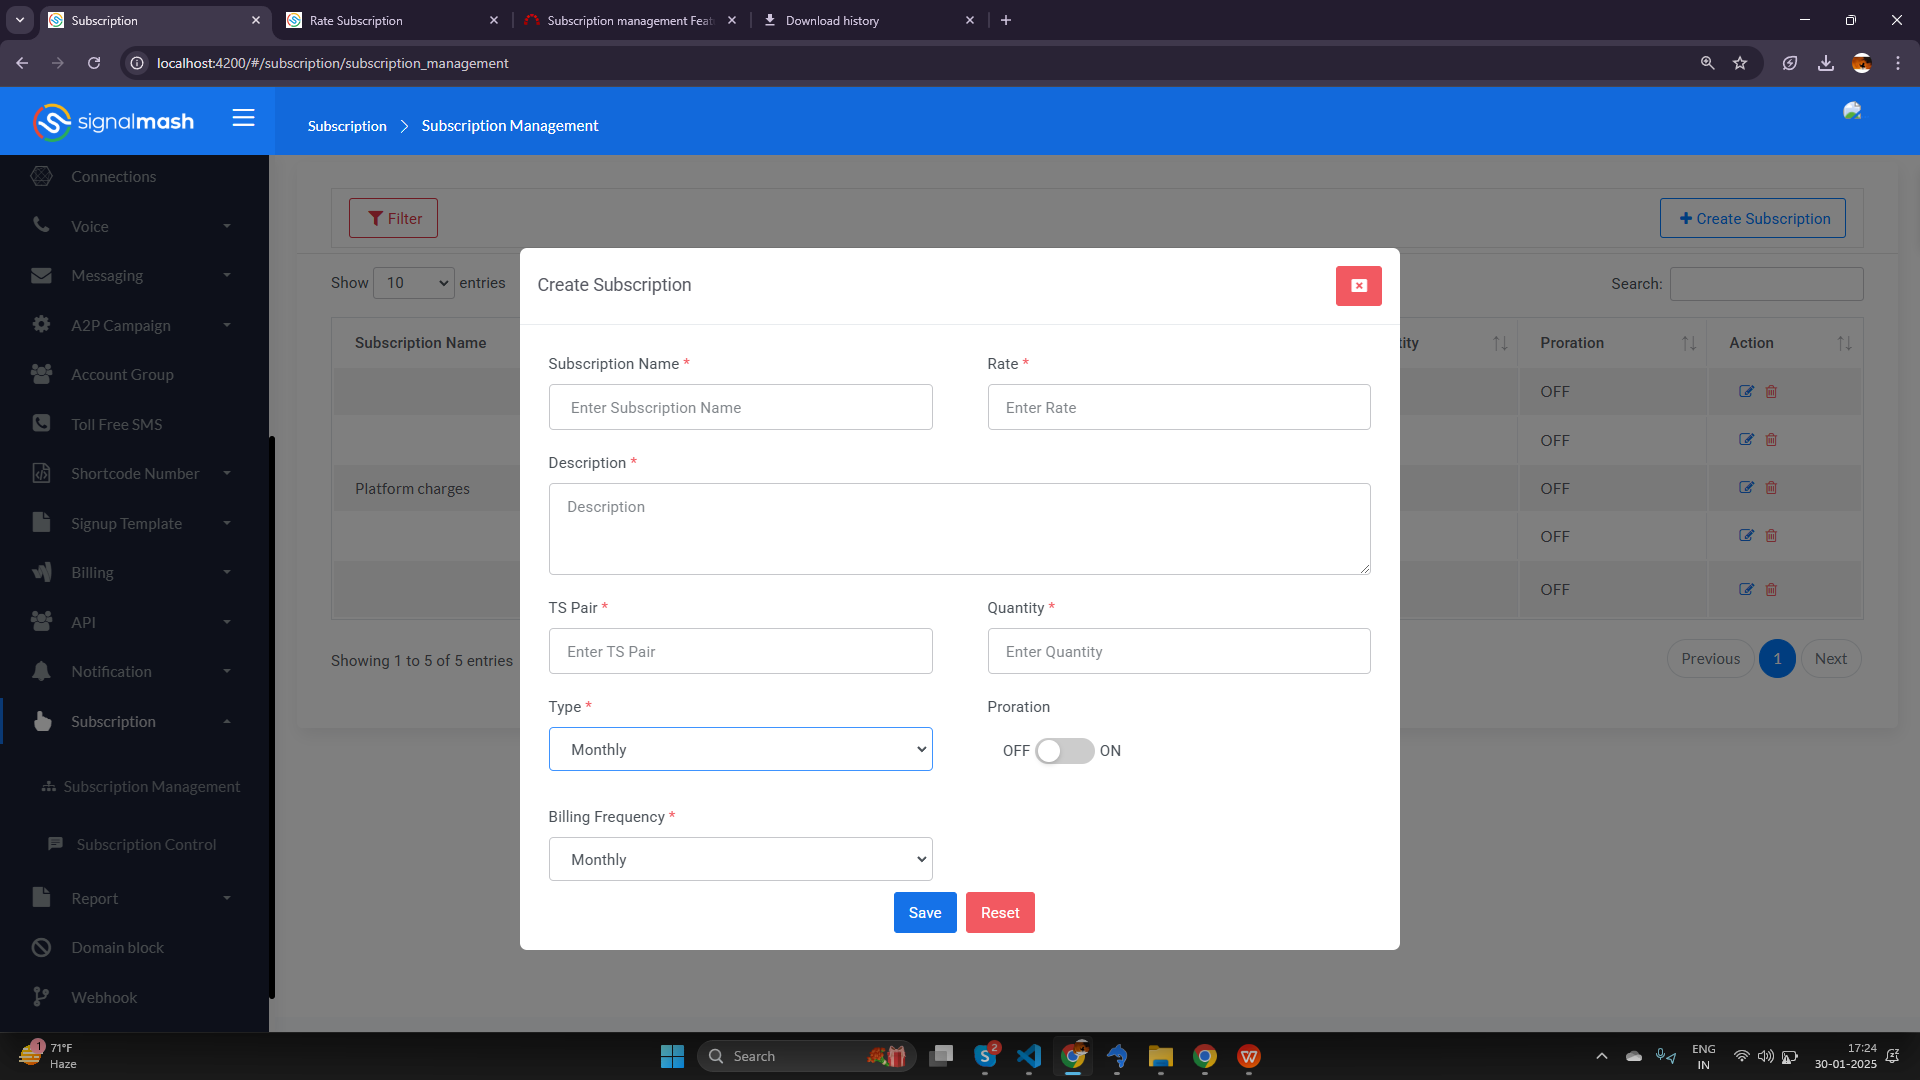Bookmark this page with the star icon
The image size is (1920, 1080).
(1740, 63)
